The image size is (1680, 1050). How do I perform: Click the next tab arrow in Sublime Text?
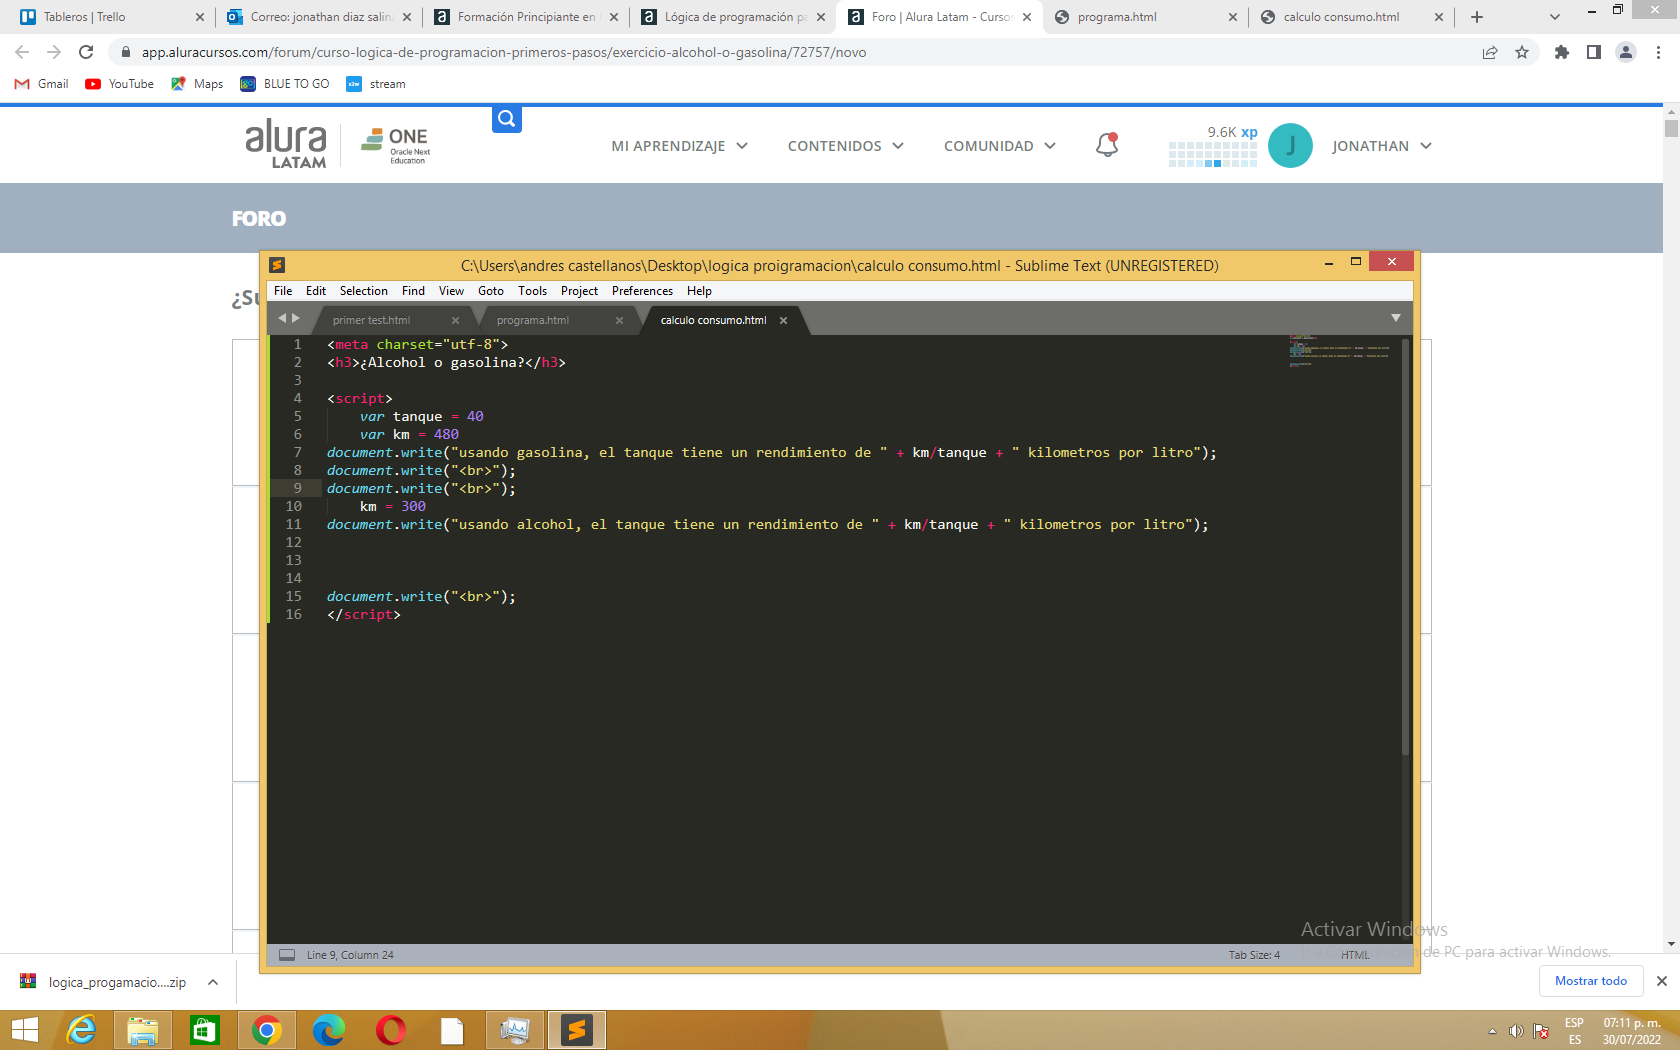click(x=295, y=318)
